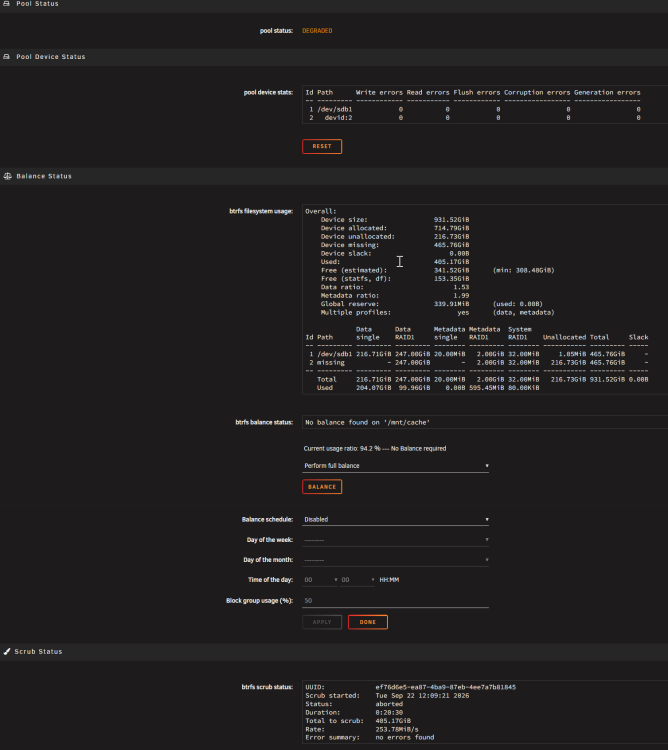668x750 pixels.
Task: Click the scrub Status: aborted line
Action: point(354,705)
